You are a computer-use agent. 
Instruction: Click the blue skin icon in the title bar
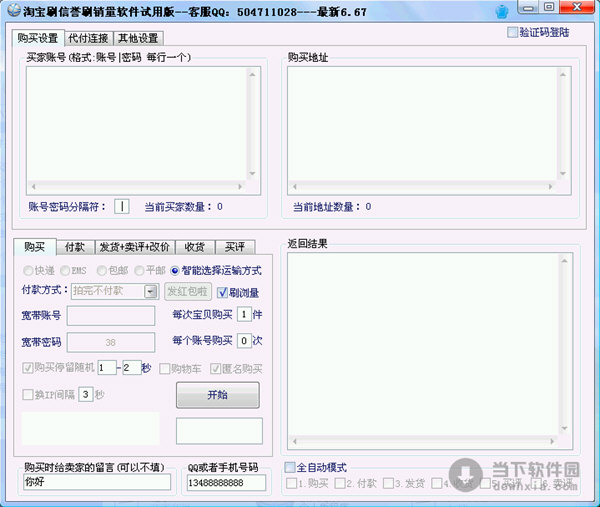tap(529, 13)
